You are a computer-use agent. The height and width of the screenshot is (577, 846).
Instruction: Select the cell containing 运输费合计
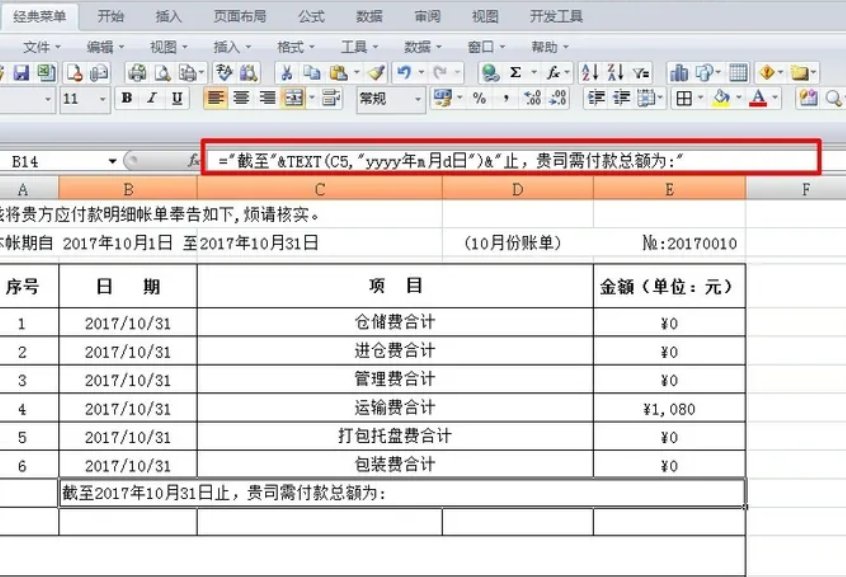point(395,408)
